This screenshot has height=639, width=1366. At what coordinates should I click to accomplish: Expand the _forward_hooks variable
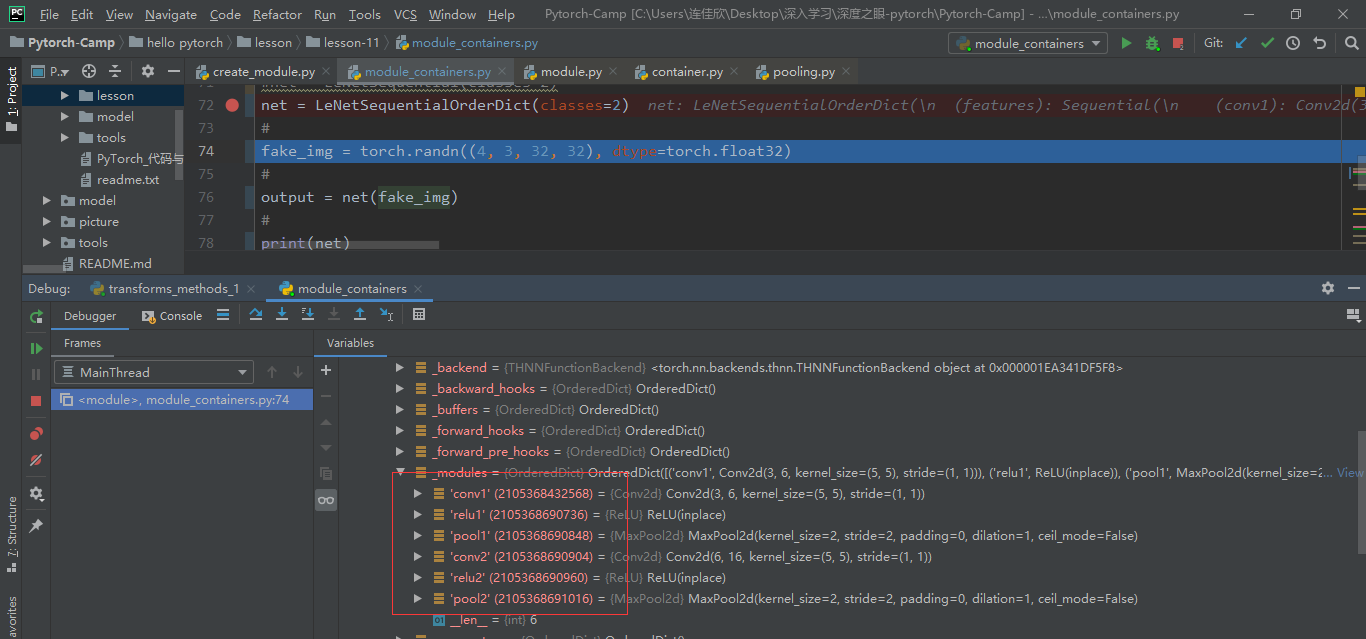tap(400, 430)
